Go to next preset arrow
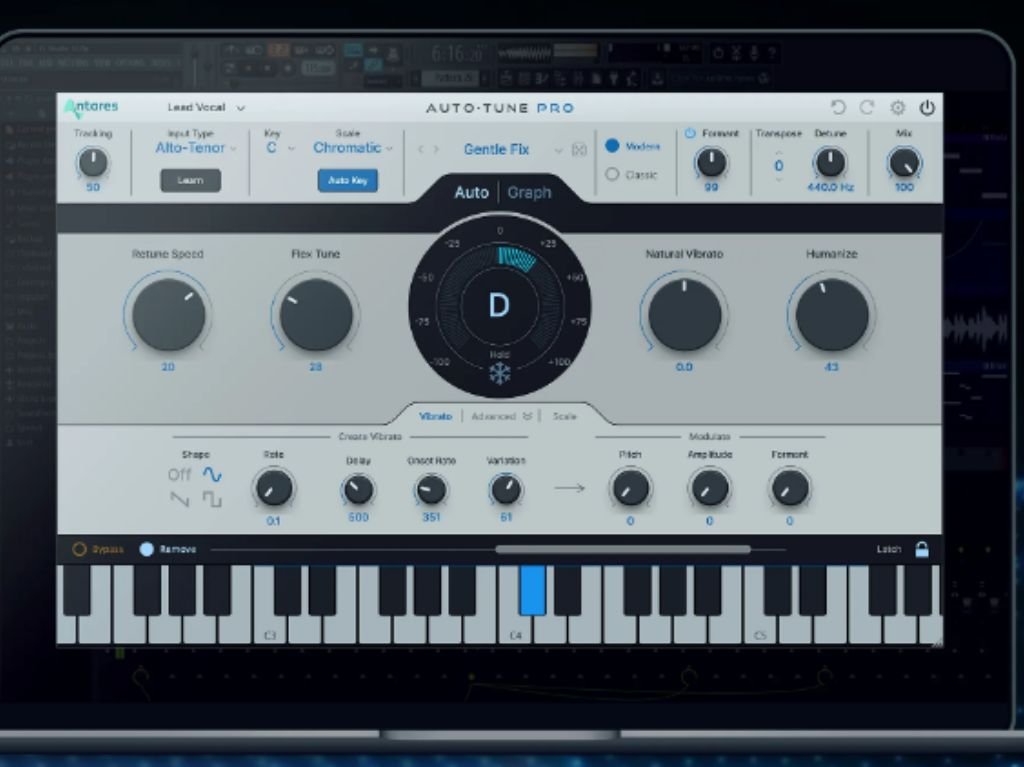 [x=436, y=150]
